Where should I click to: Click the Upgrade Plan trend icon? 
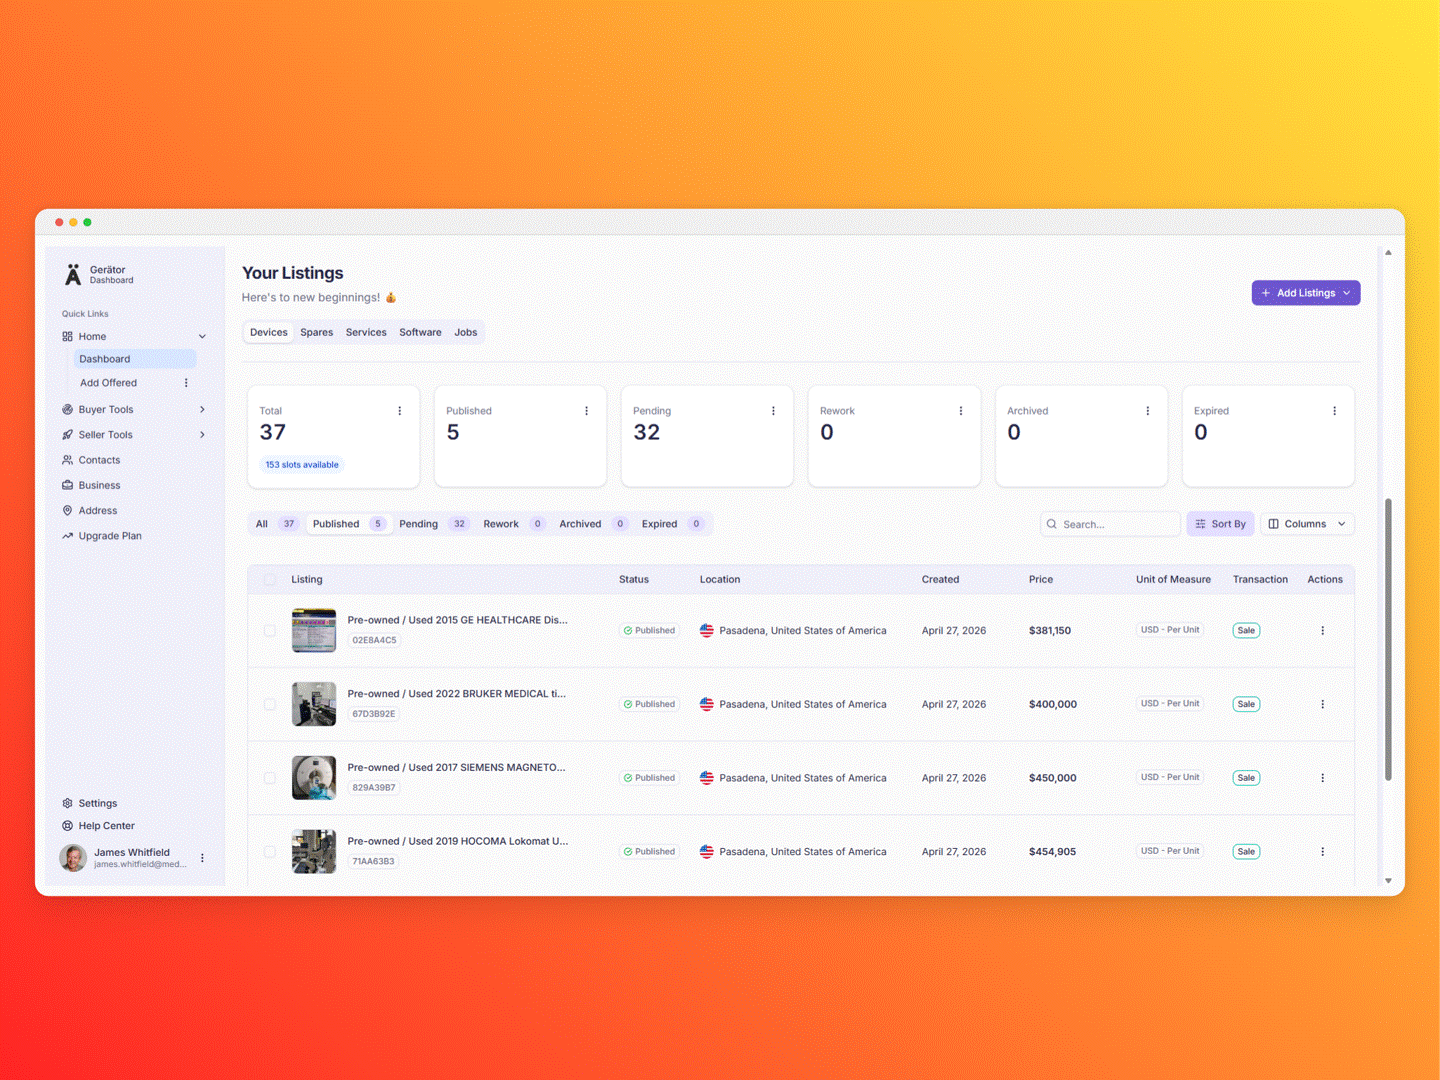[x=67, y=536]
